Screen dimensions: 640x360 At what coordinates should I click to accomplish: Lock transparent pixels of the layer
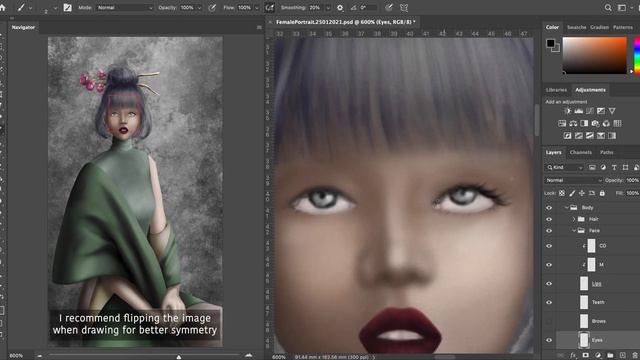562,193
